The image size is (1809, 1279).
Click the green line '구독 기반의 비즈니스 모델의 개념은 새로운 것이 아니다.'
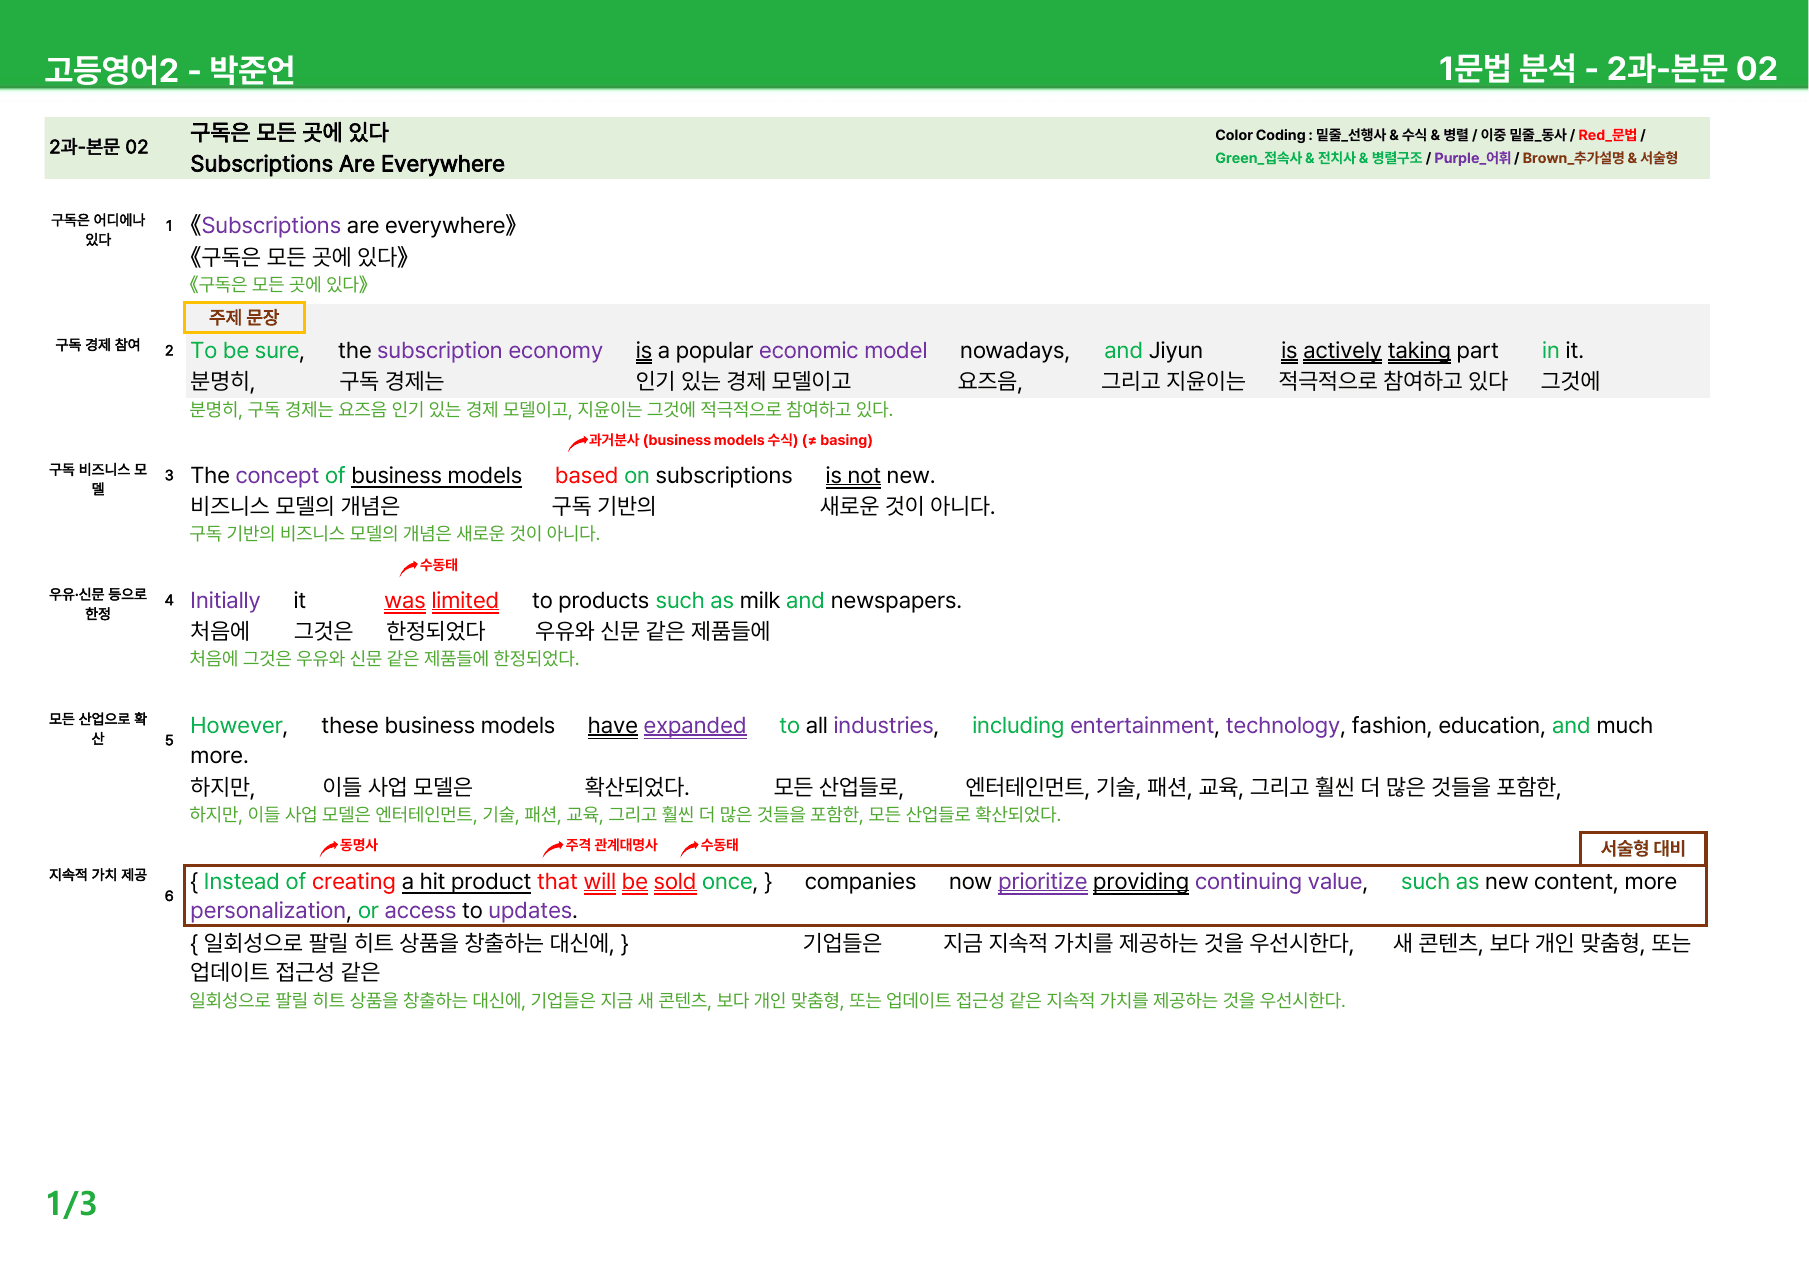click(x=395, y=534)
